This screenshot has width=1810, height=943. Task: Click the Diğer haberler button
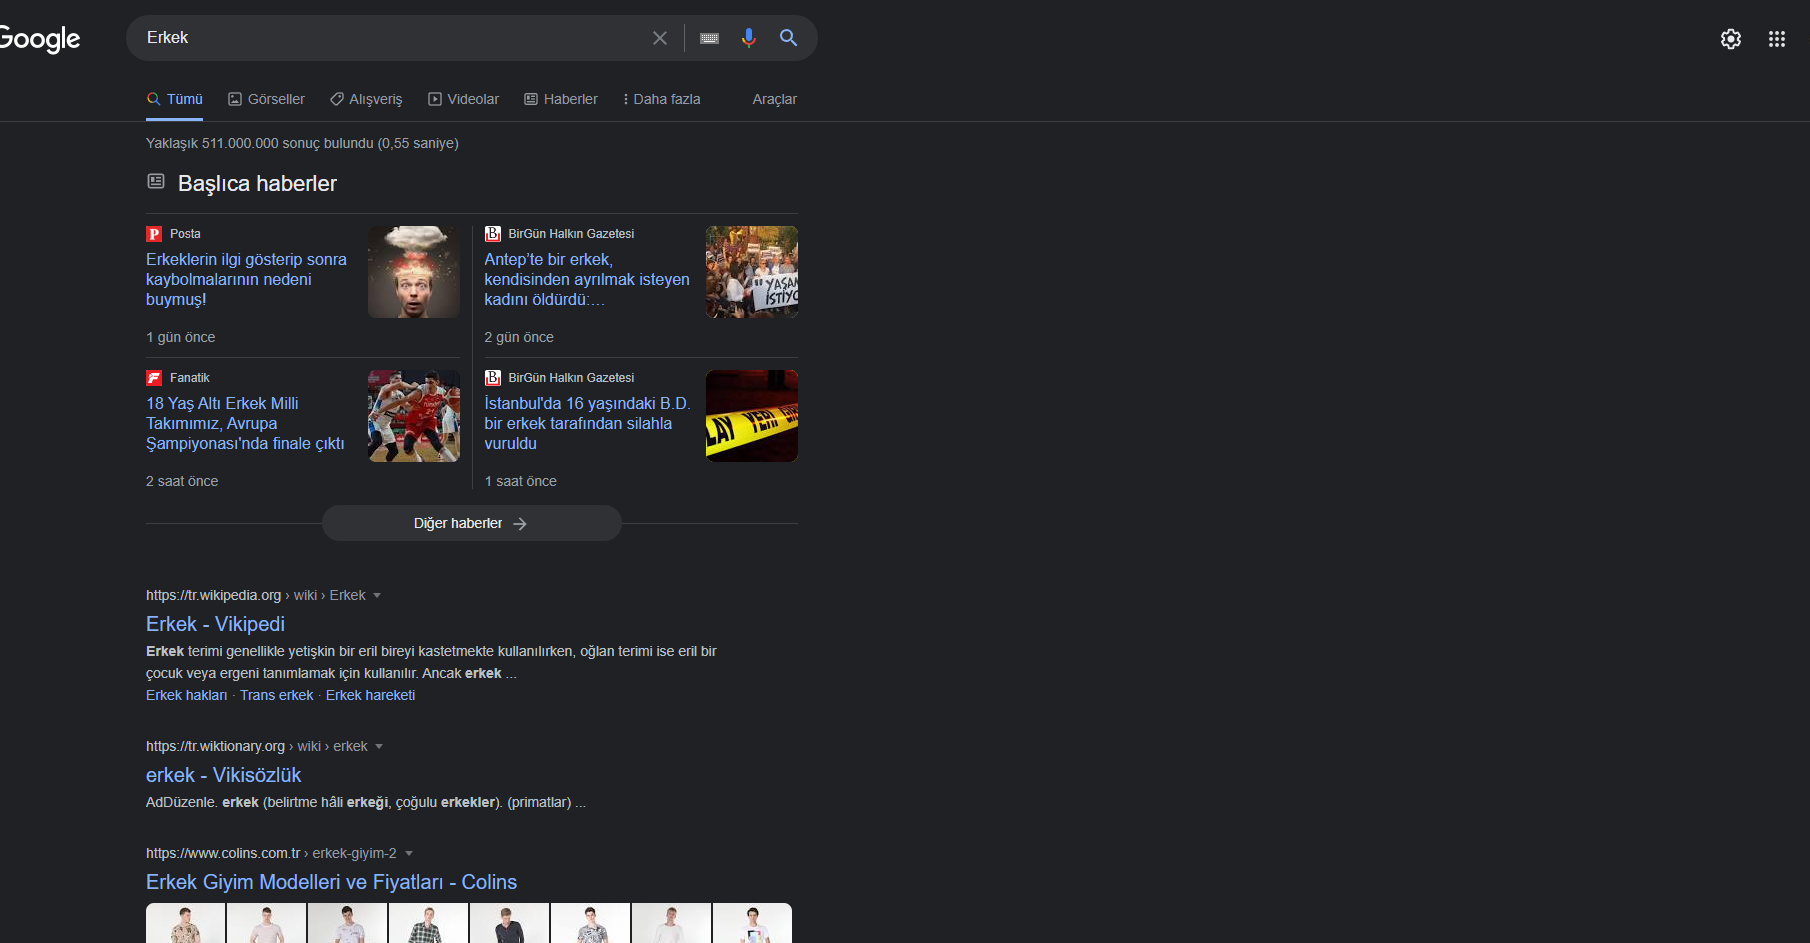tap(472, 523)
